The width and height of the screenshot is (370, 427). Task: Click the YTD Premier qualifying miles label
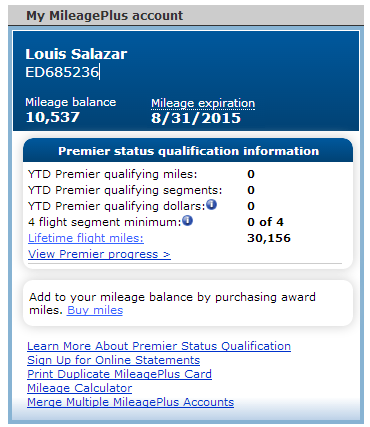coord(113,174)
